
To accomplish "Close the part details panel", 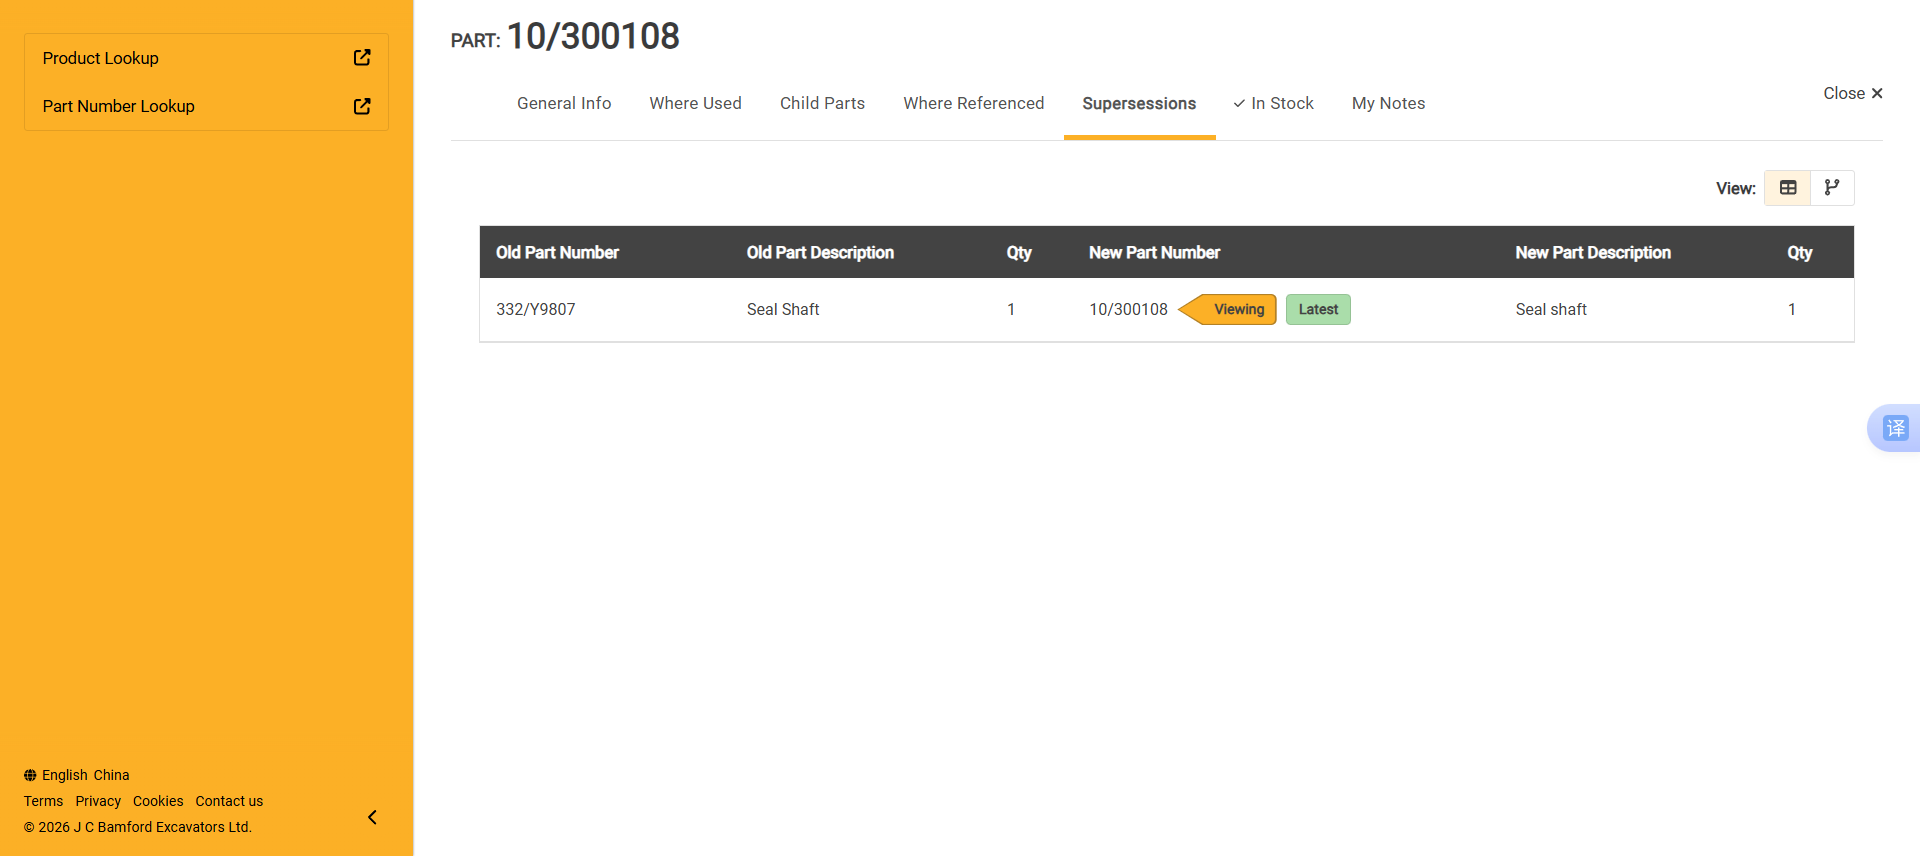I will (x=1852, y=93).
